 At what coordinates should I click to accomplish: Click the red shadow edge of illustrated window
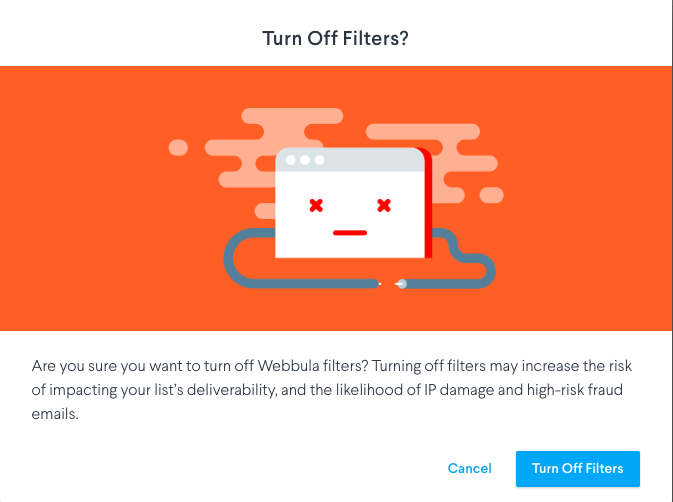pos(428,204)
